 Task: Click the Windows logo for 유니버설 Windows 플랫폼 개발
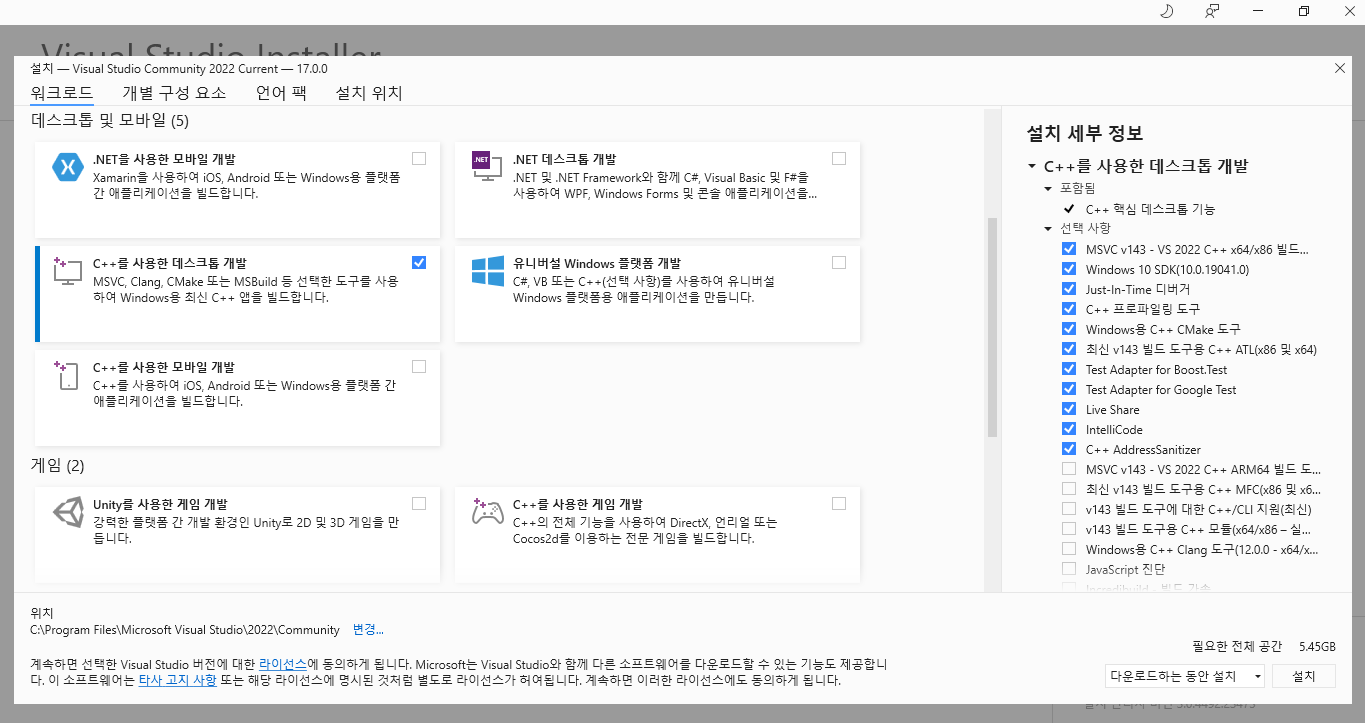pos(486,273)
